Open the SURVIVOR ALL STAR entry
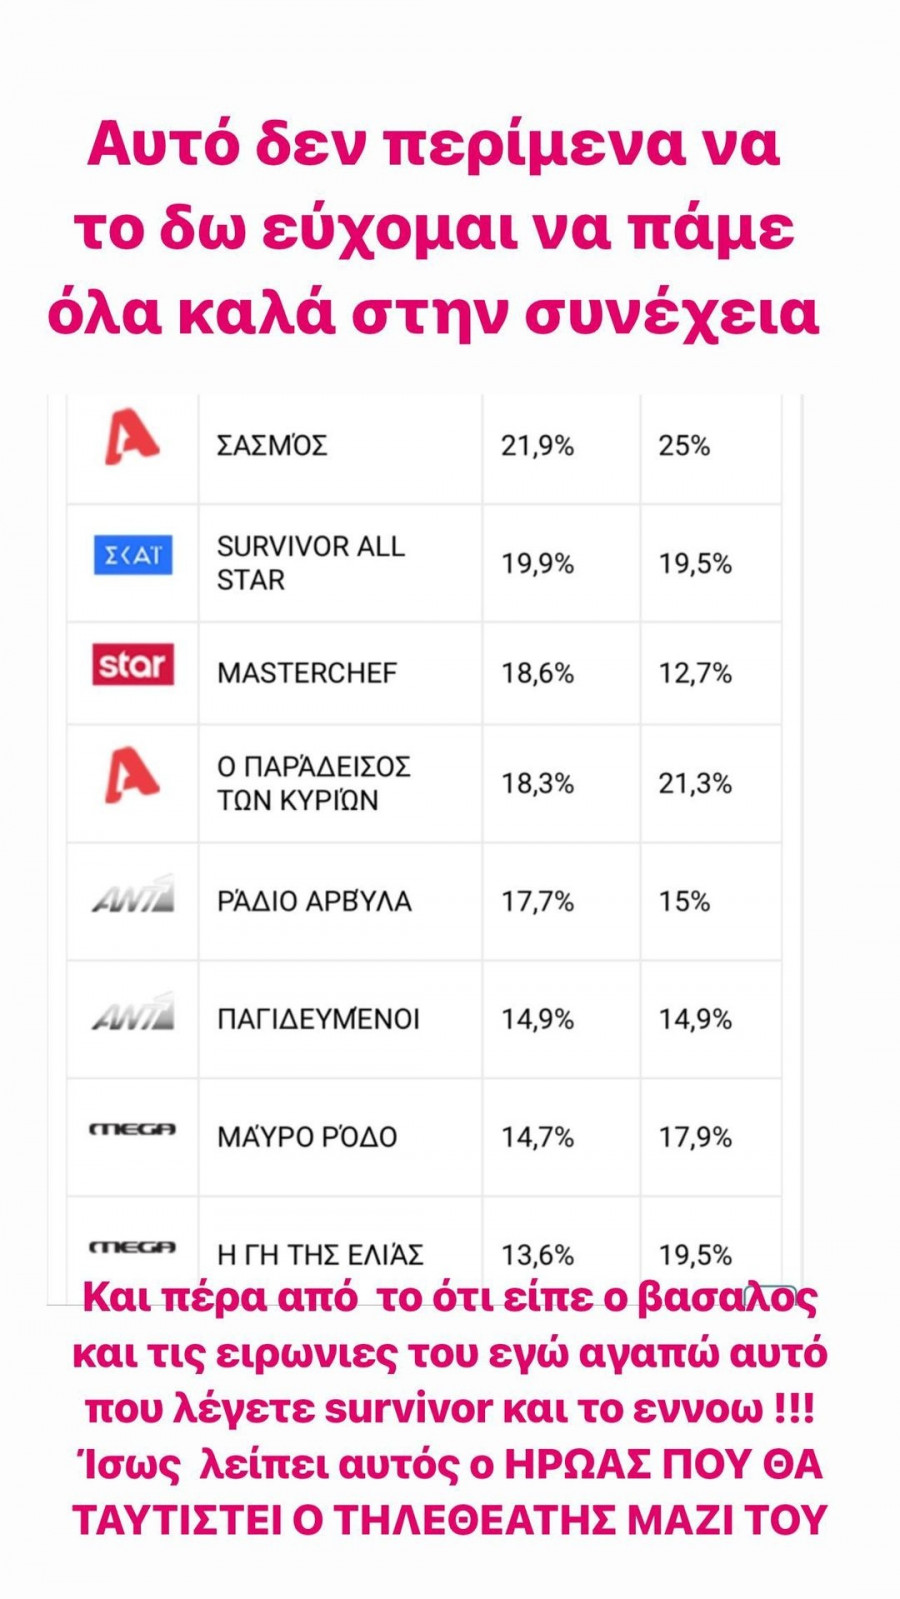The height and width of the screenshot is (1599, 900). 310,563
